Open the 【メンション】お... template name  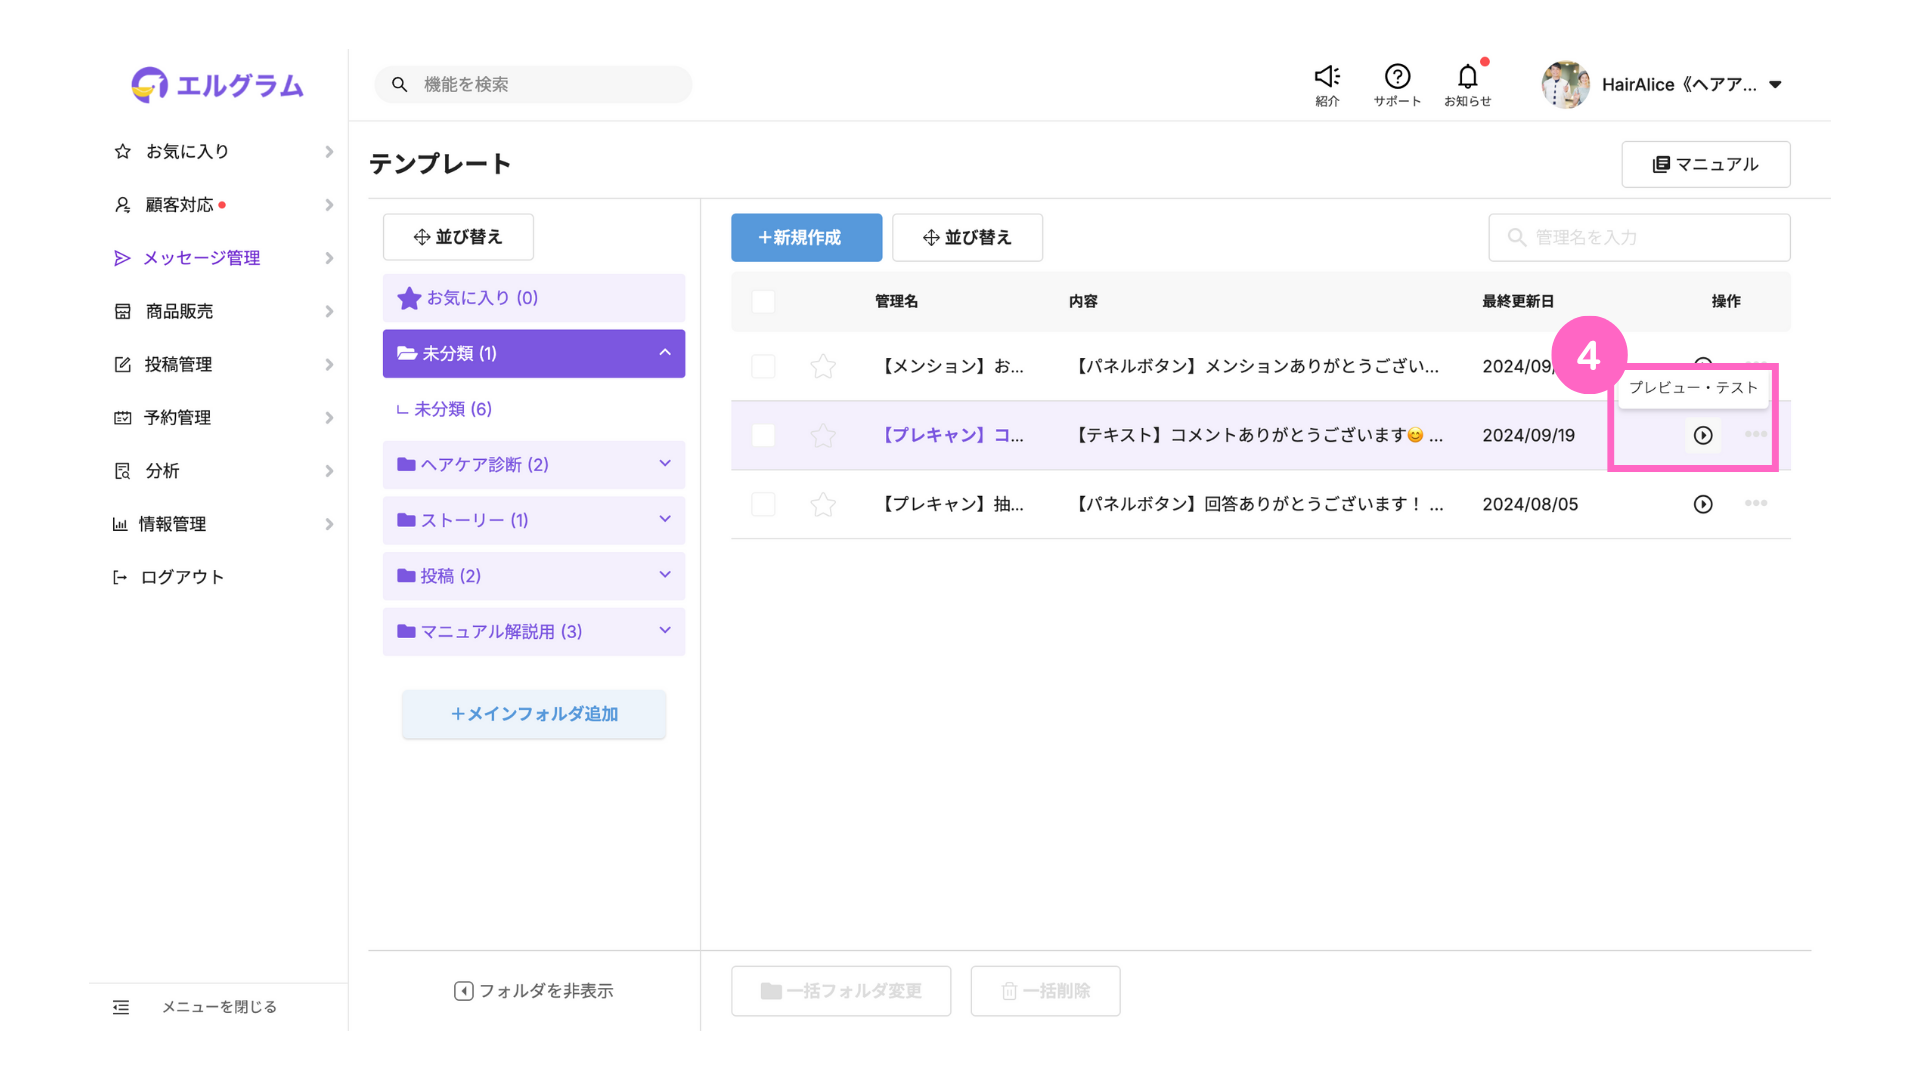pos(951,366)
